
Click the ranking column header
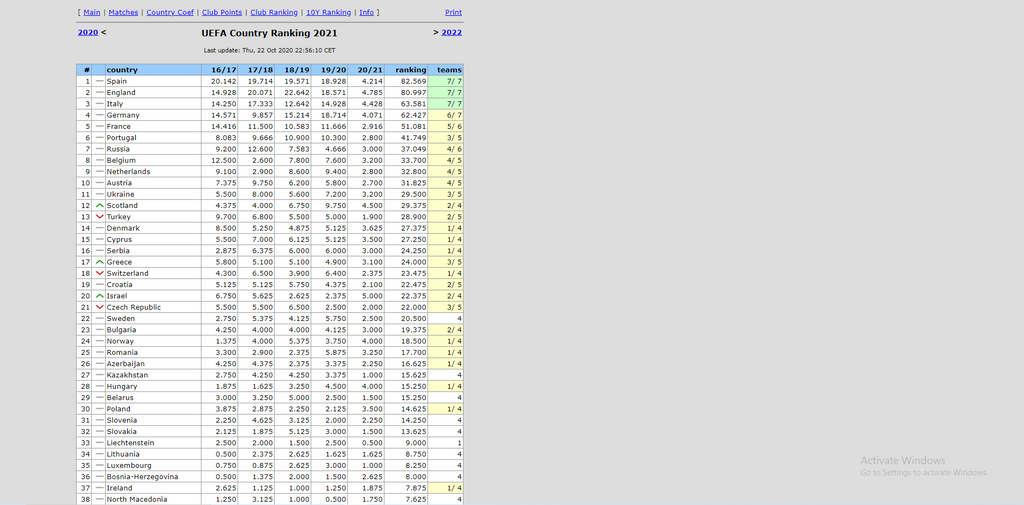[x=406, y=70]
